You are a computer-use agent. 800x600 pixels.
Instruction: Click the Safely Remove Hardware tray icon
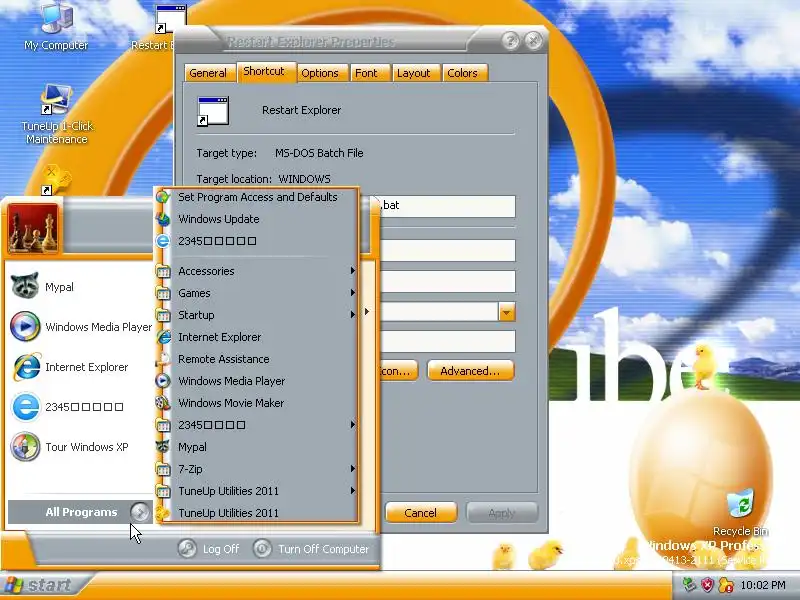tap(689, 585)
